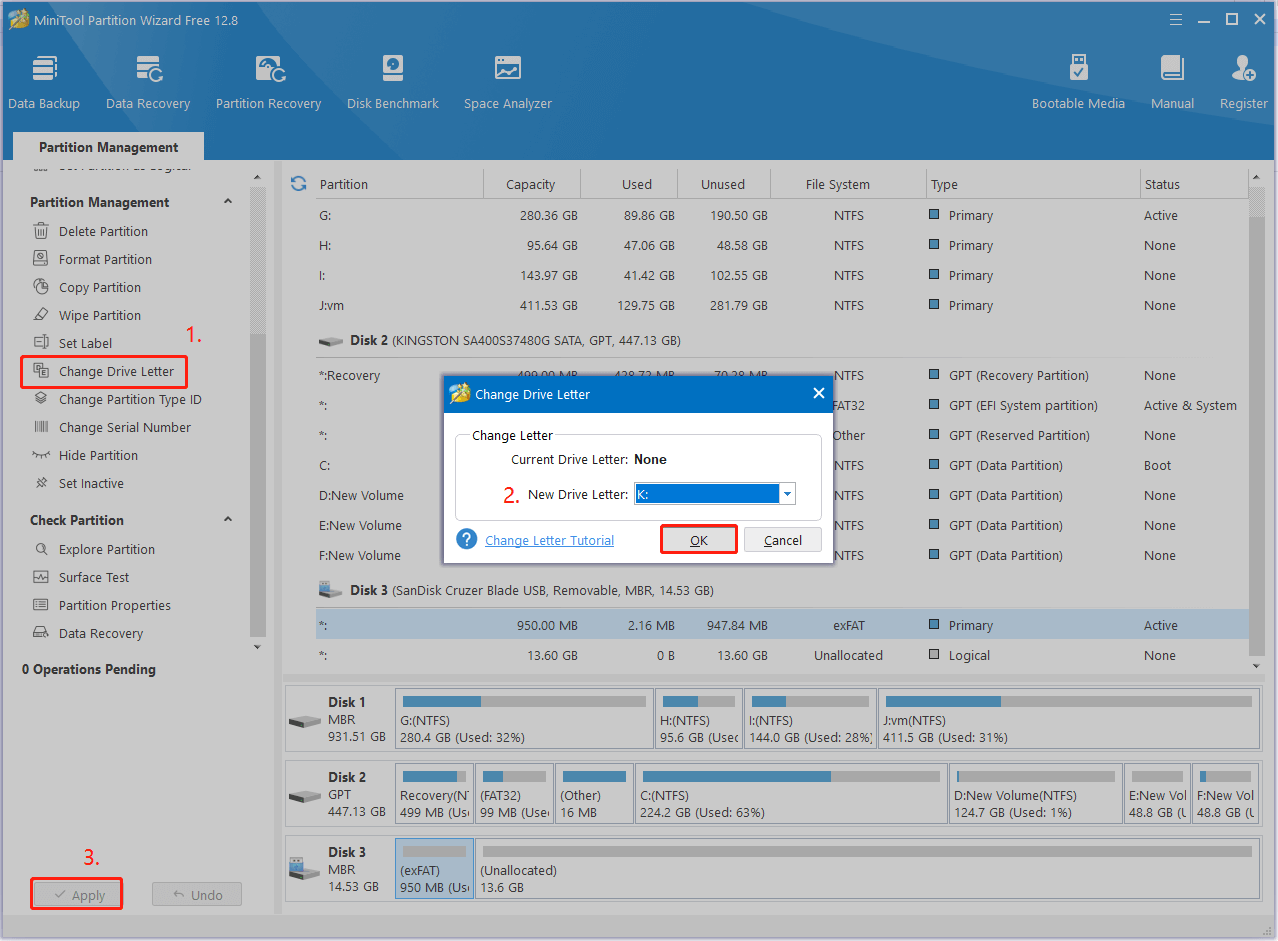The height and width of the screenshot is (941, 1278).
Task: Select the (Unallocated) 13.6 GB block on Disk 3
Action: (x=867, y=869)
